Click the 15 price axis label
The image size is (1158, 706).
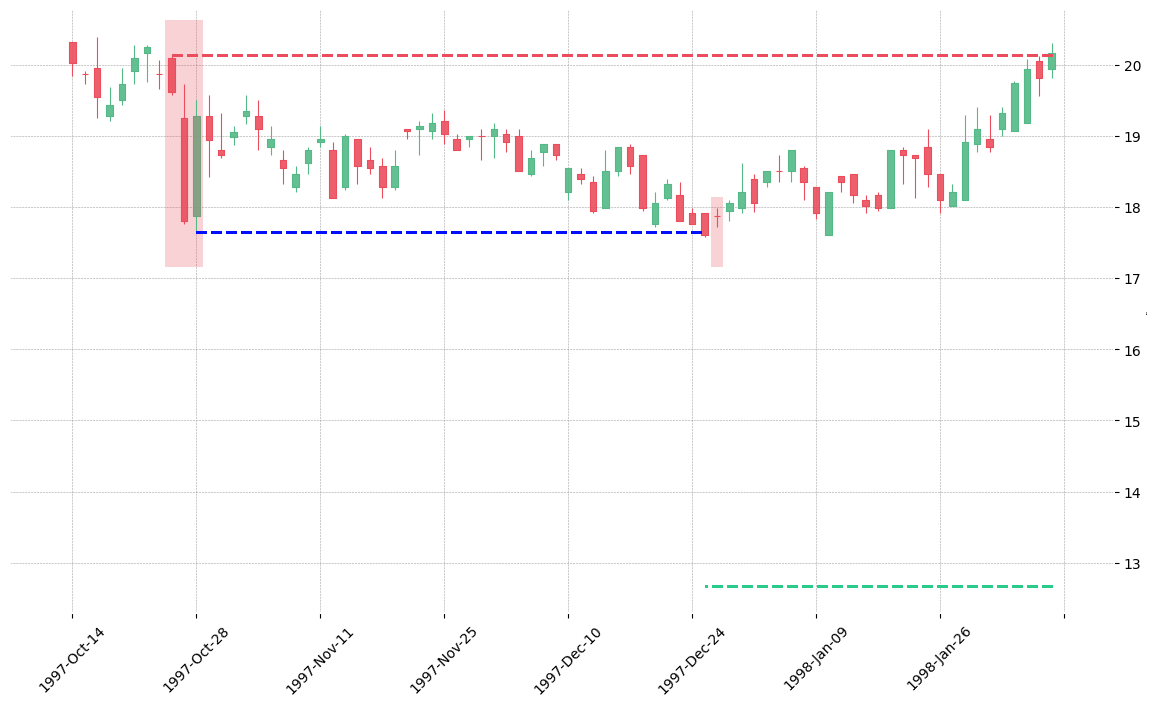point(1132,422)
